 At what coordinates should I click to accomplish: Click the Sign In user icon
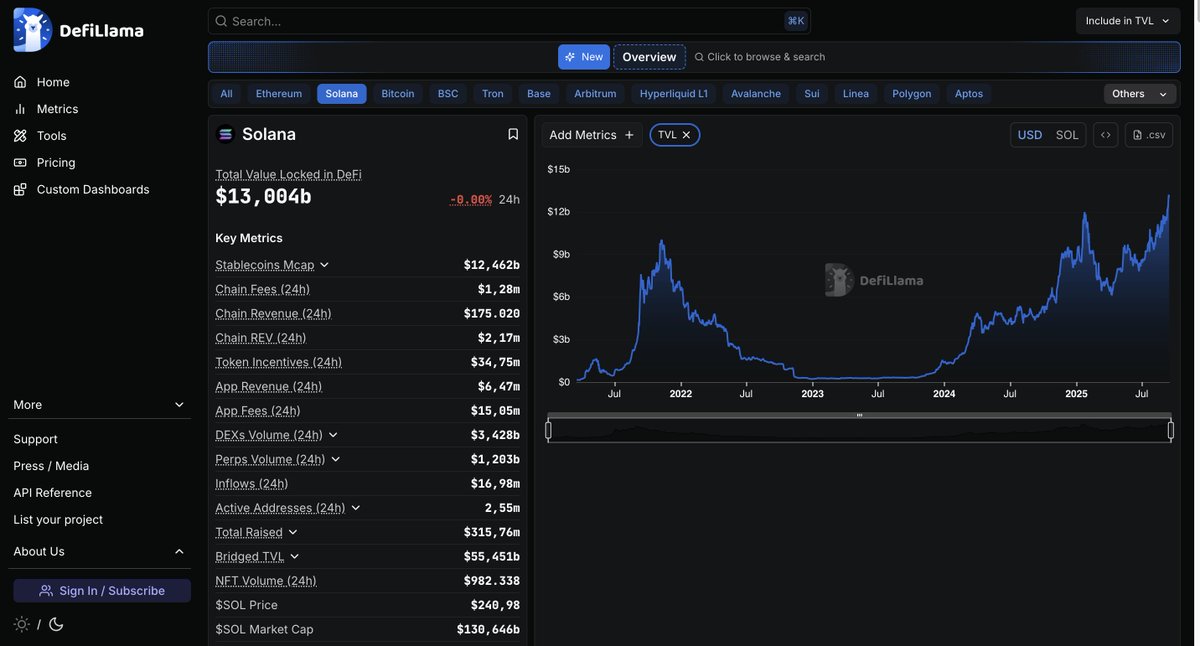[46, 591]
